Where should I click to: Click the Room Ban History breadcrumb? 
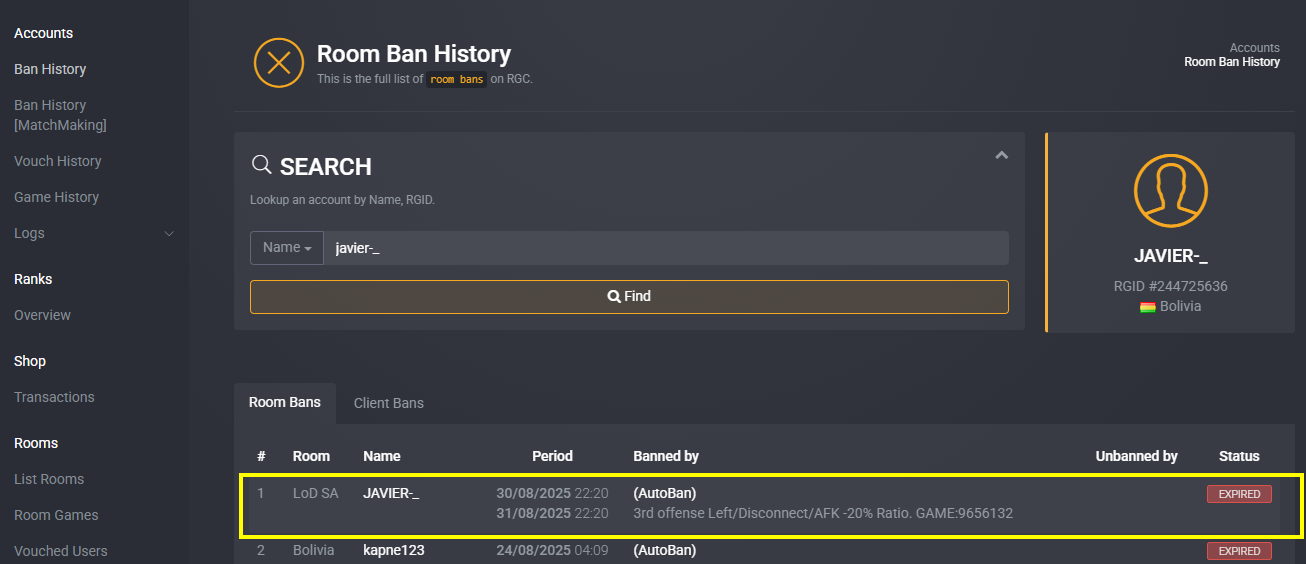click(x=1232, y=62)
